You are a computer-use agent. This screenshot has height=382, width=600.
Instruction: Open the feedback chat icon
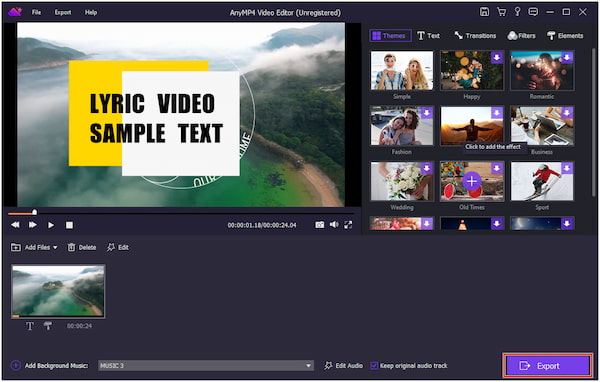pos(533,12)
